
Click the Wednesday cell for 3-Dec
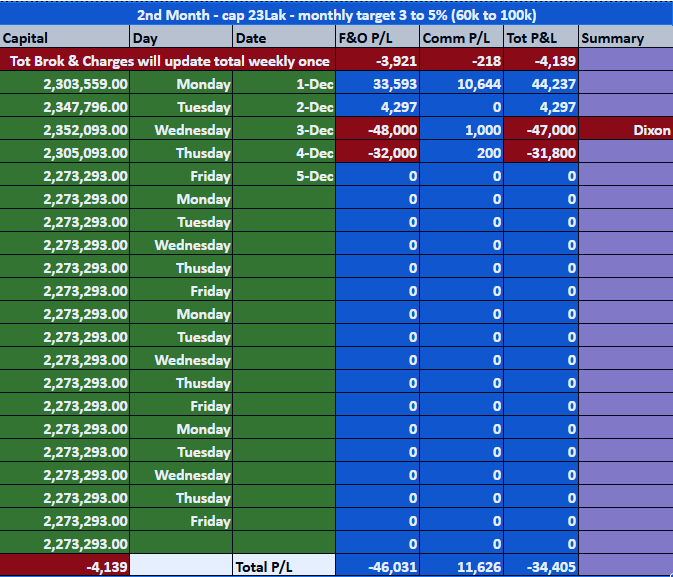click(181, 130)
